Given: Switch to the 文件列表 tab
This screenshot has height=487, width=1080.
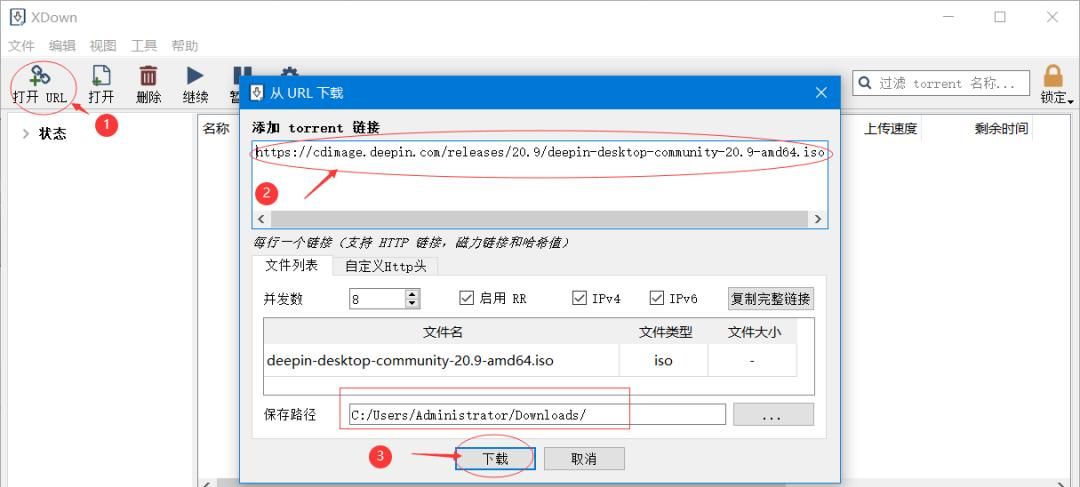Looking at the screenshot, I should pos(292,265).
